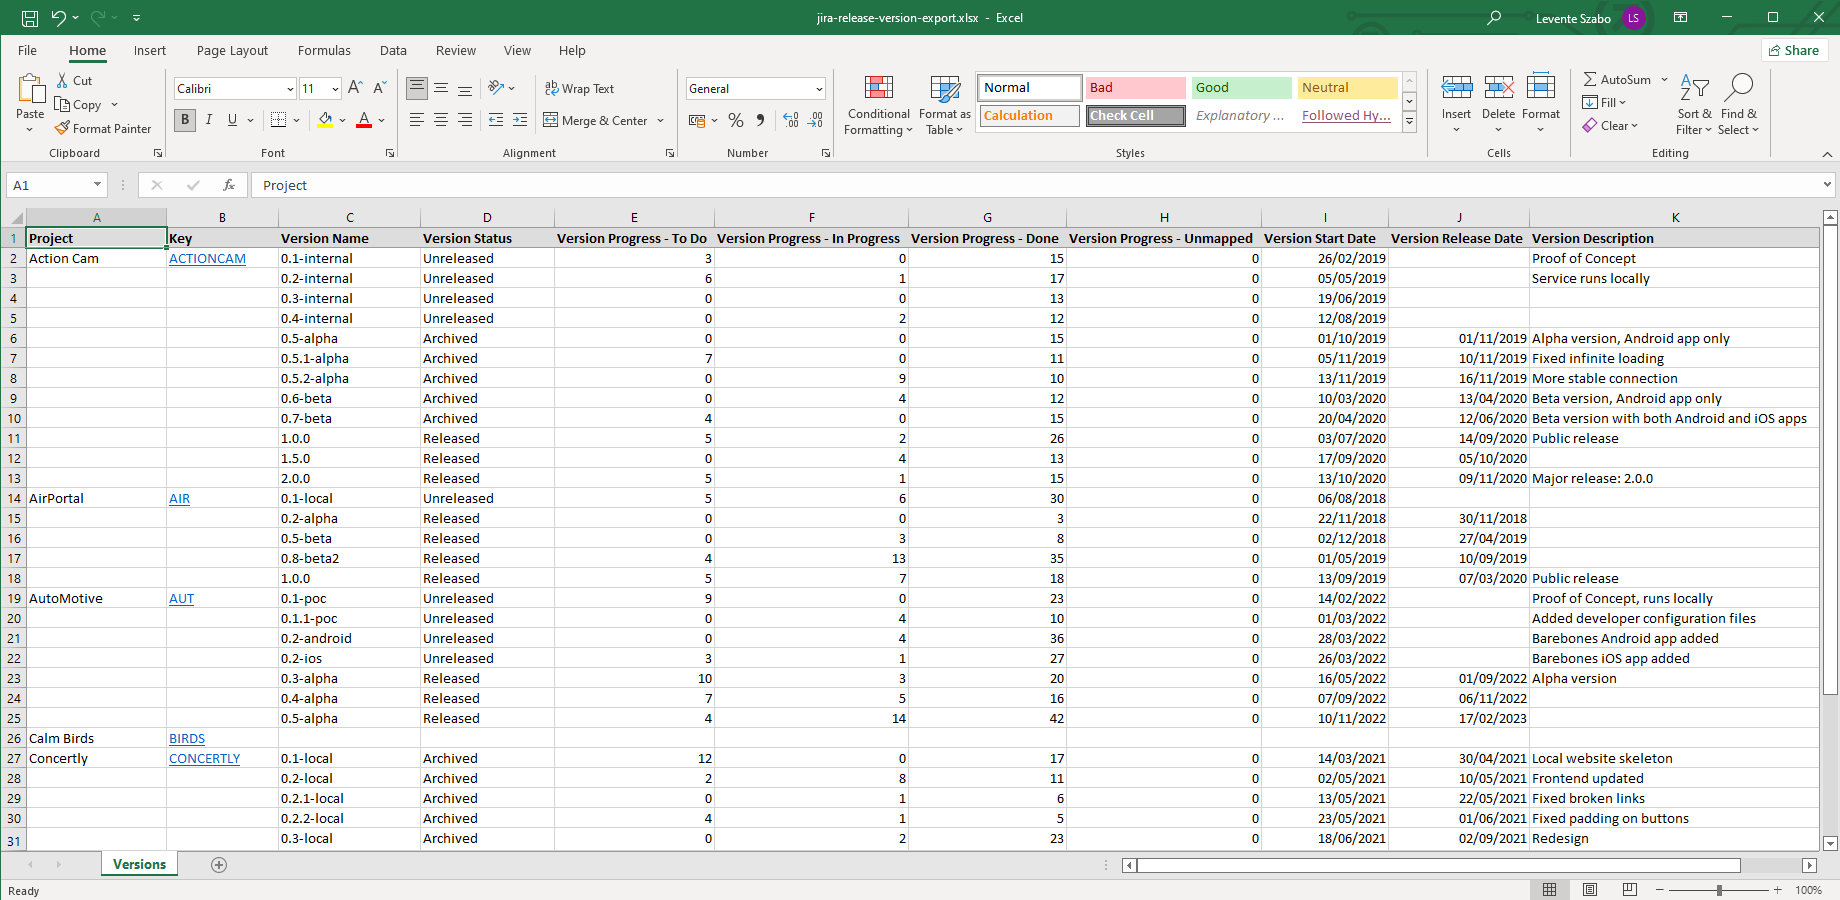Image resolution: width=1840 pixels, height=900 pixels.
Task: Toggle Align Left alignment
Action: pyautogui.click(x=417, y=120)
